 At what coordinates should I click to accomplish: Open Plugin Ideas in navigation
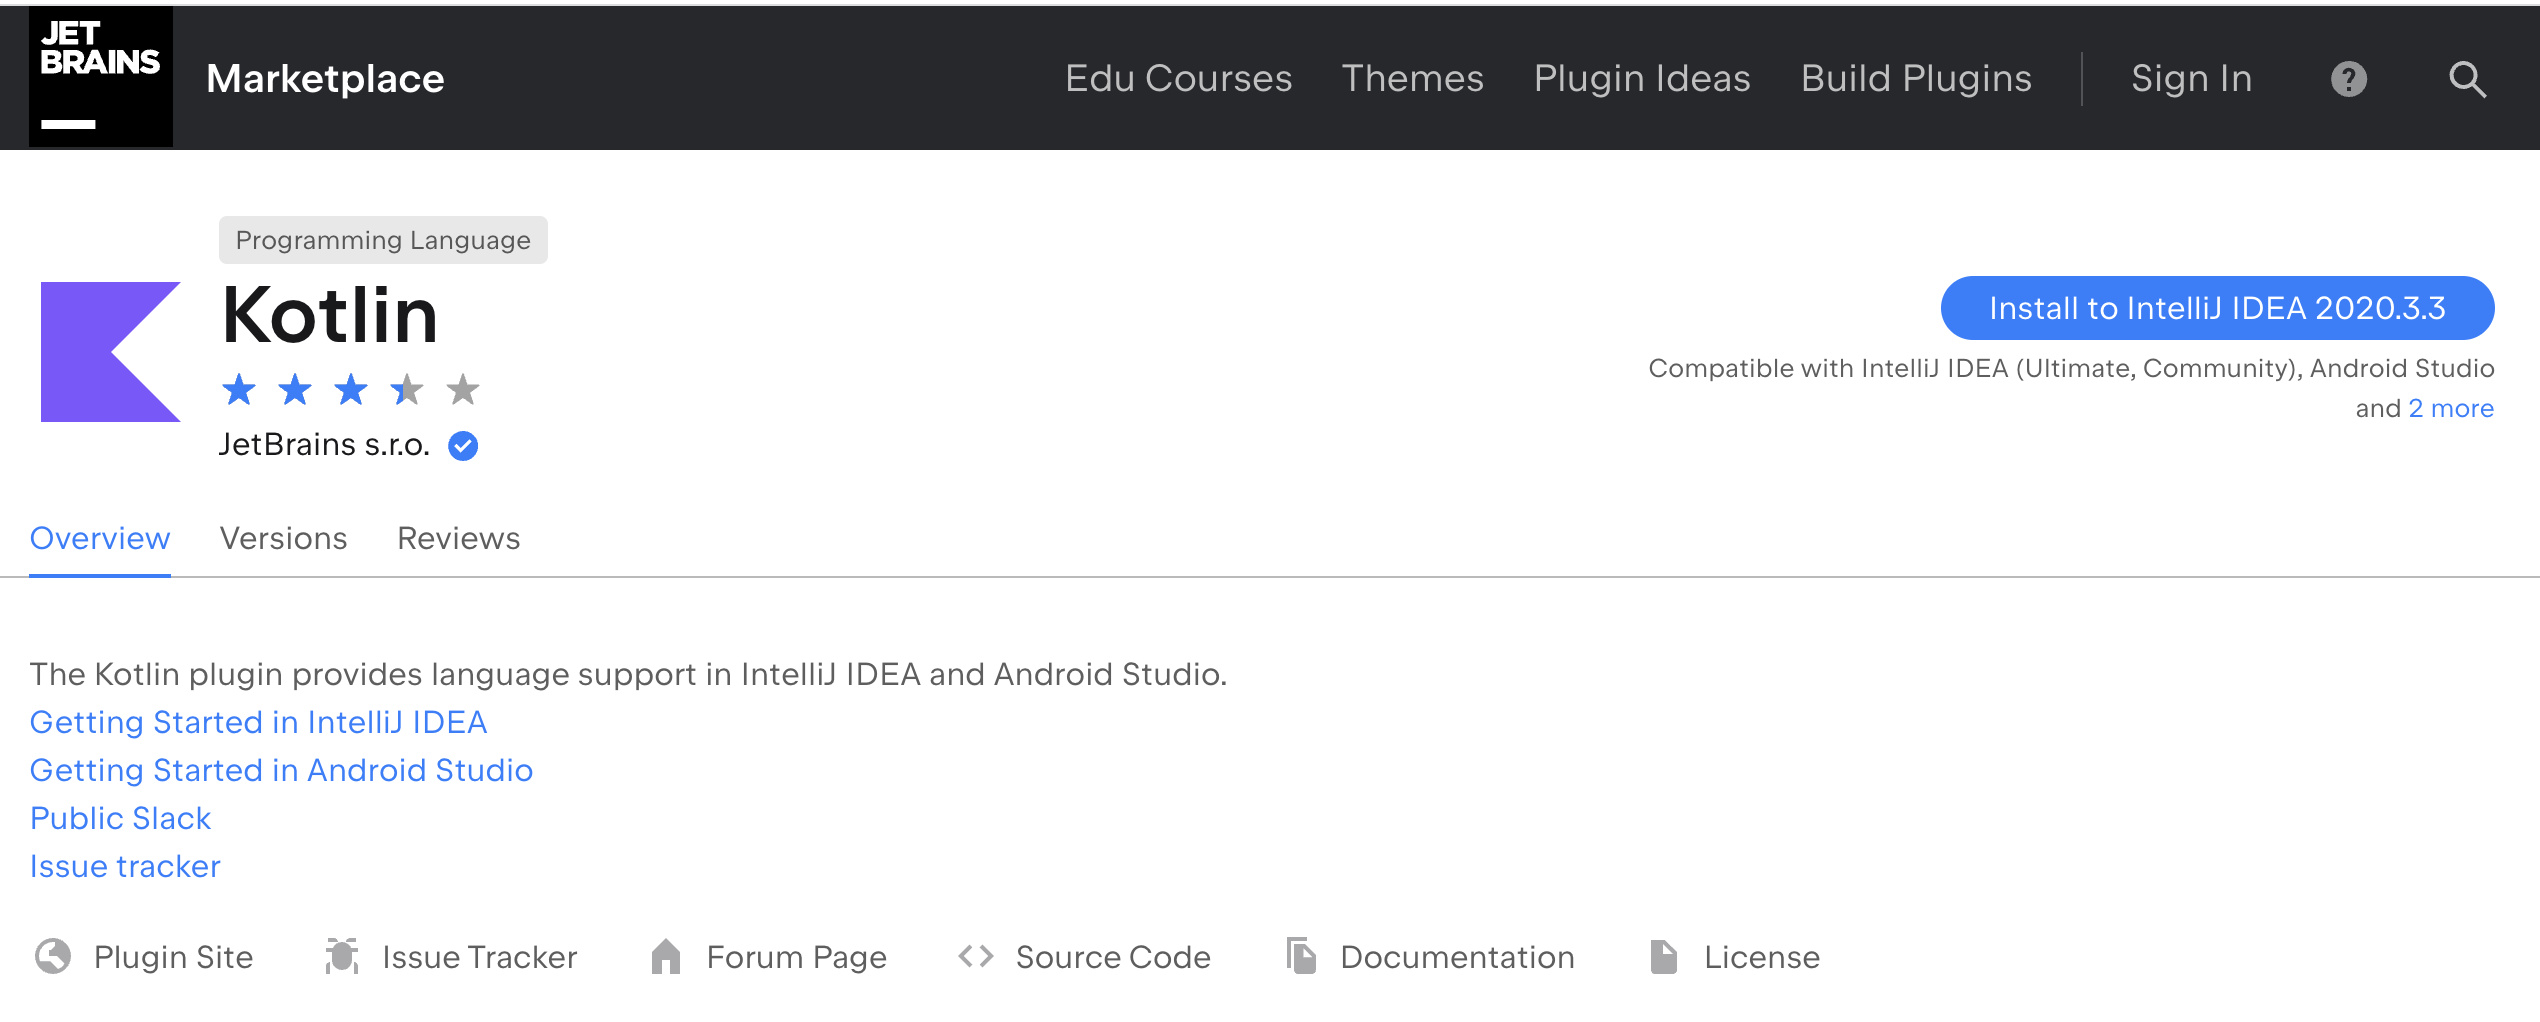point(1642,78)
